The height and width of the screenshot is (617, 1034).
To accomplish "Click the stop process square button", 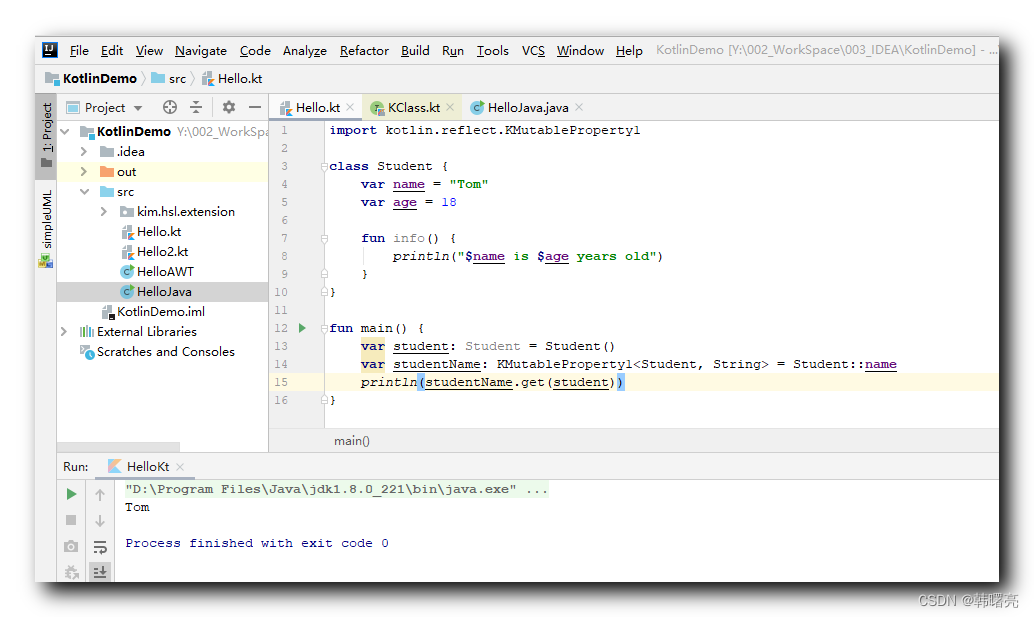I will pos(71,520).
